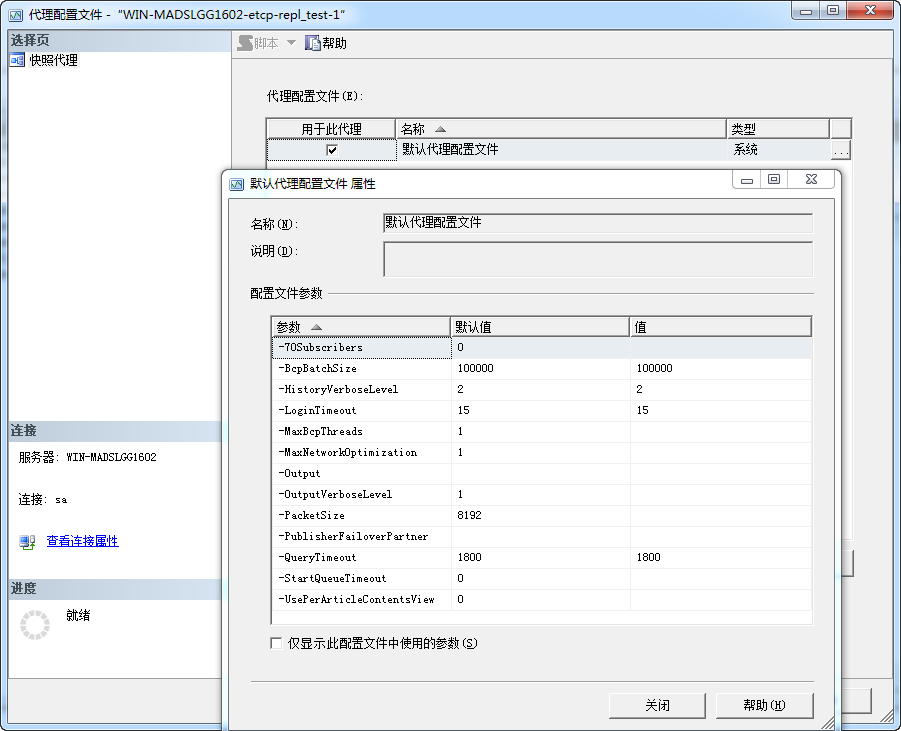This screenshot has width=901, height=731.
Task: Click the 帮助 toolbar button
Action: (326, 43)
